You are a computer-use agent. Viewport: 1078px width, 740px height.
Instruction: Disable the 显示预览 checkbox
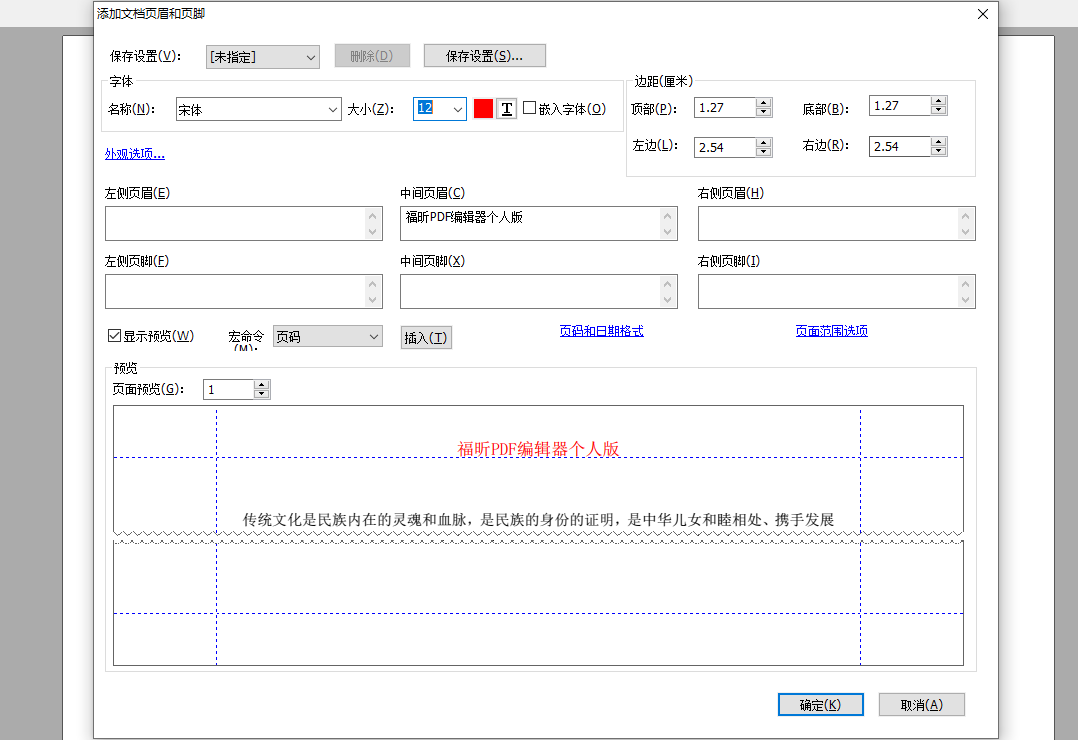(x=114, y=335)
